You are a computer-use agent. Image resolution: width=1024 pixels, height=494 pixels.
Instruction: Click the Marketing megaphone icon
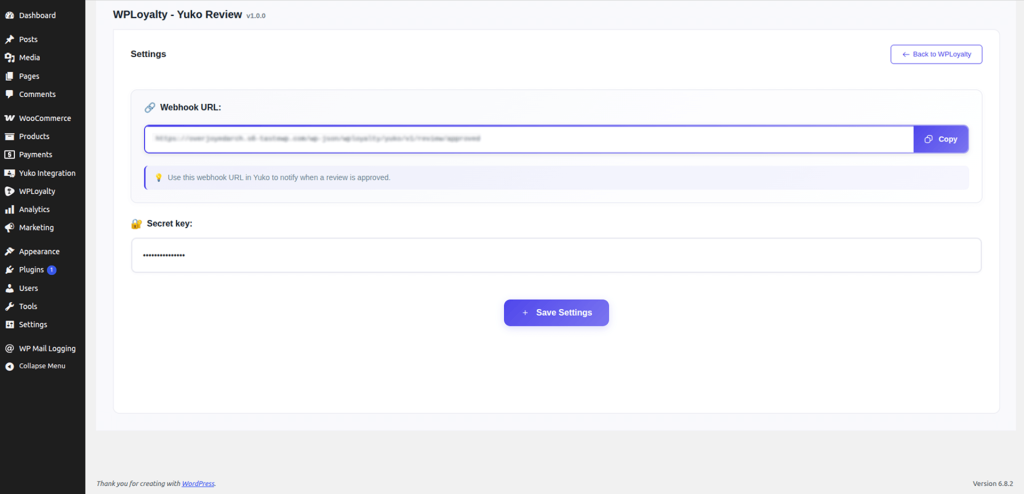pyautogui.click(x=9, y=228)
